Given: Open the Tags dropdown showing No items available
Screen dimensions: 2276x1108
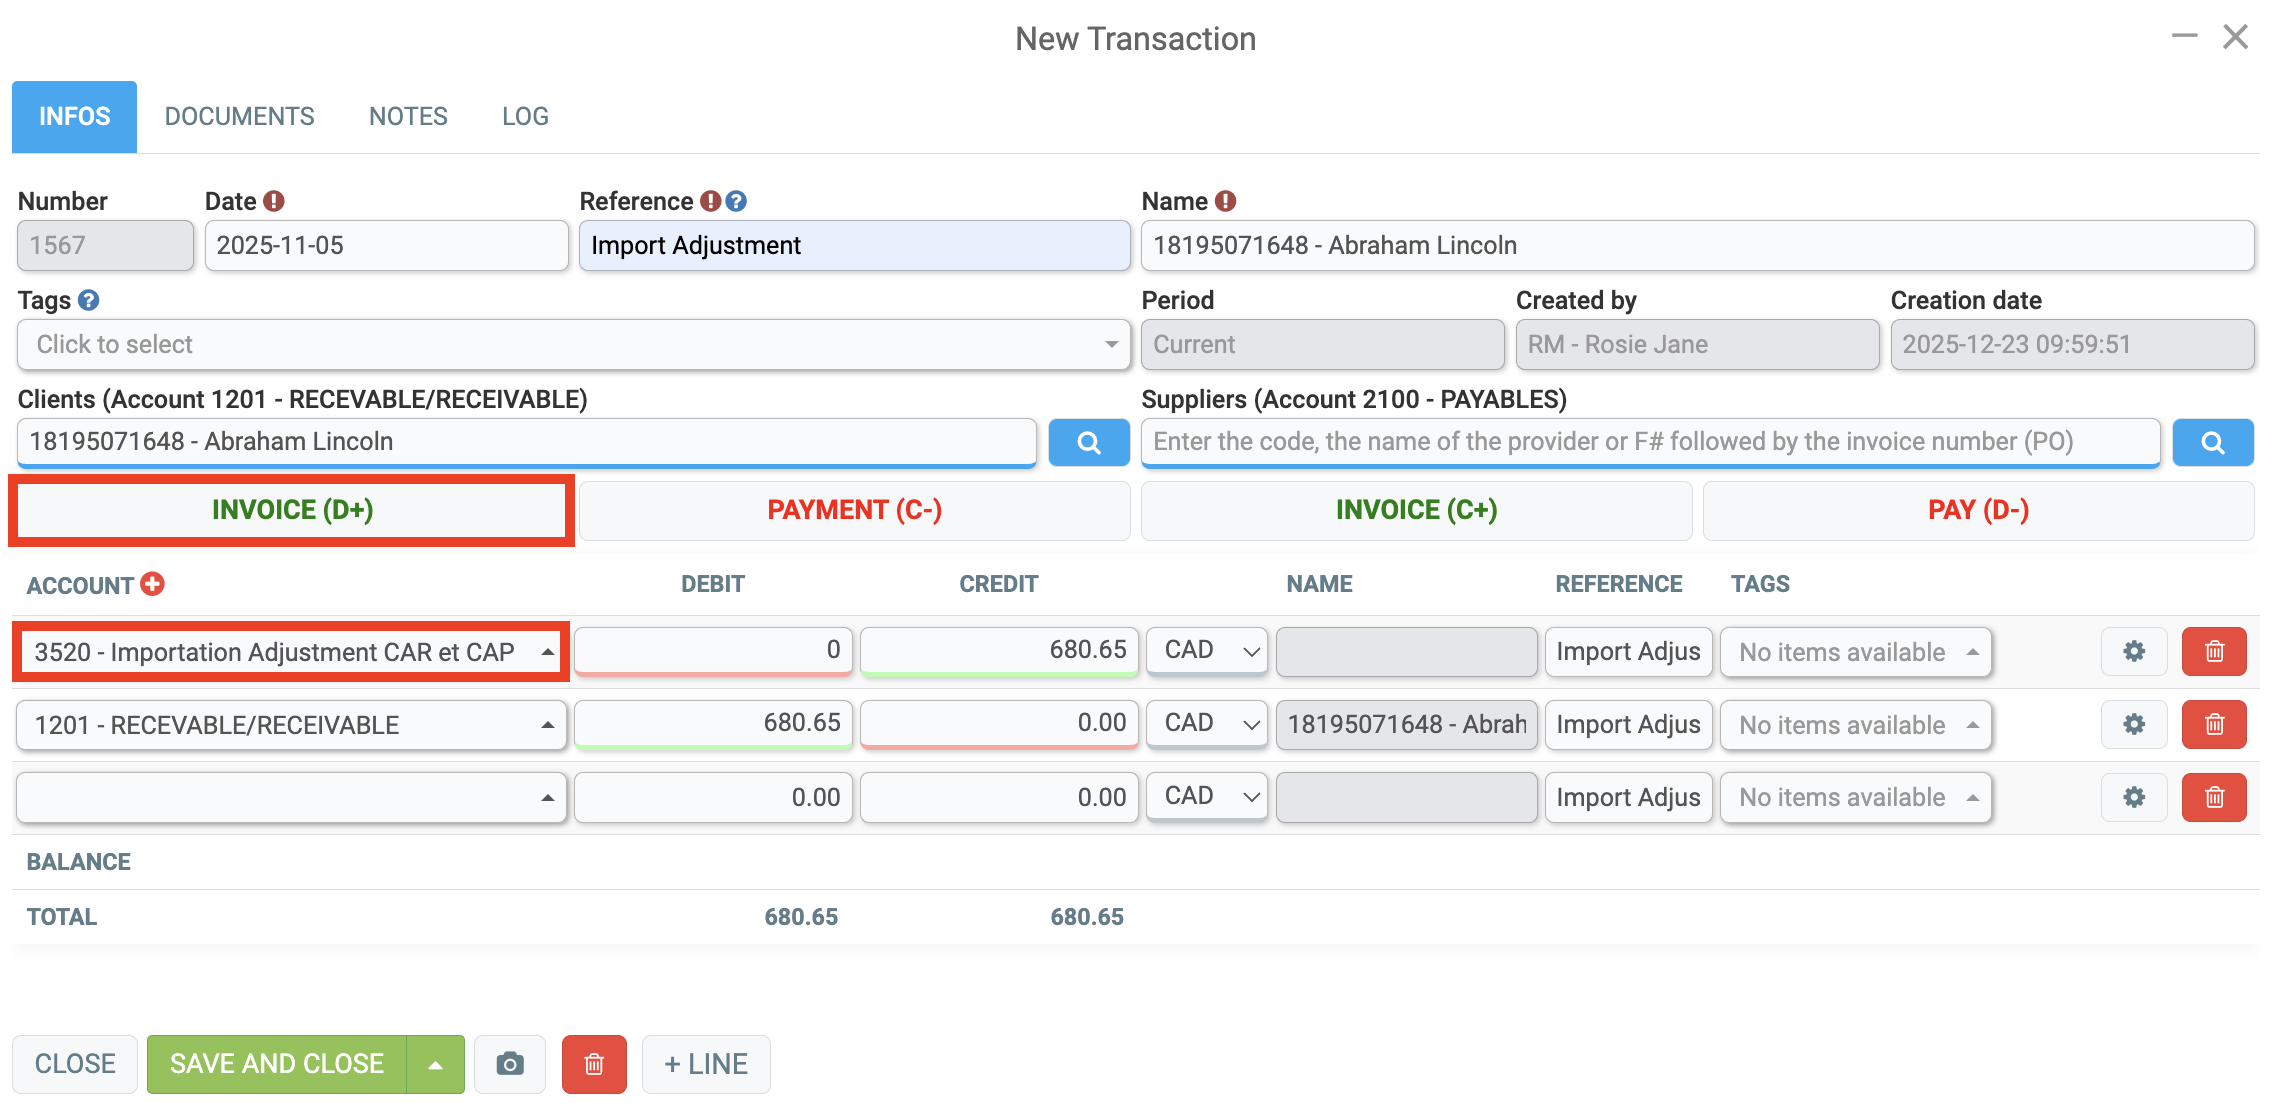Looking at the screenshot, I should click(x=1855, y=651).
